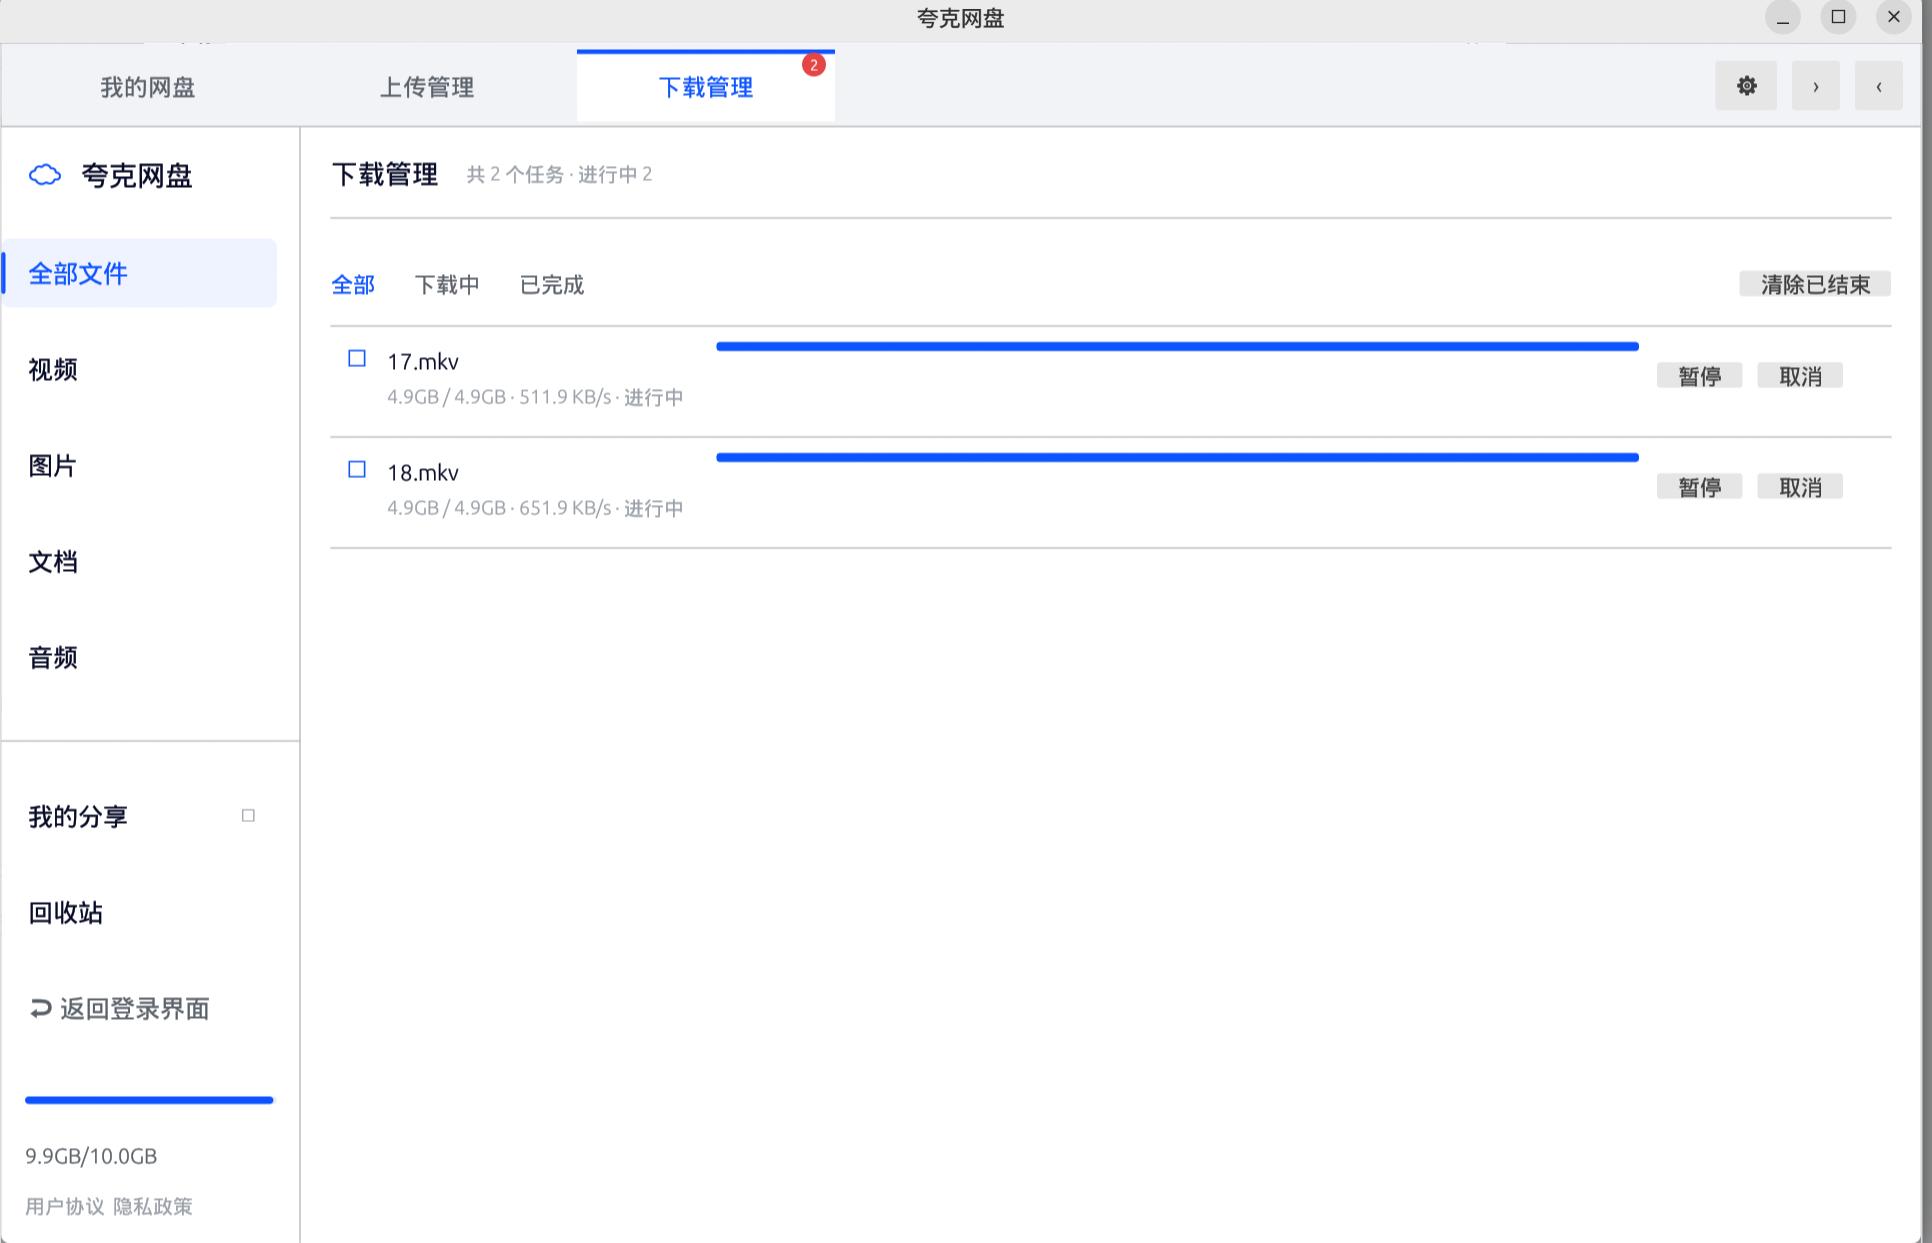Pause the 17.mkv download
This screenshot has width=1932, height=1243.
(1699, 376)
